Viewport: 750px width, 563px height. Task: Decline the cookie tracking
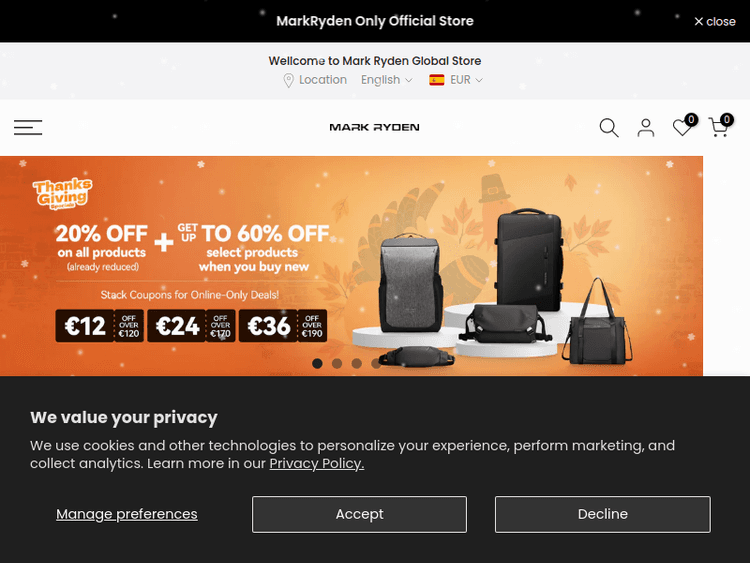(603, 514)
